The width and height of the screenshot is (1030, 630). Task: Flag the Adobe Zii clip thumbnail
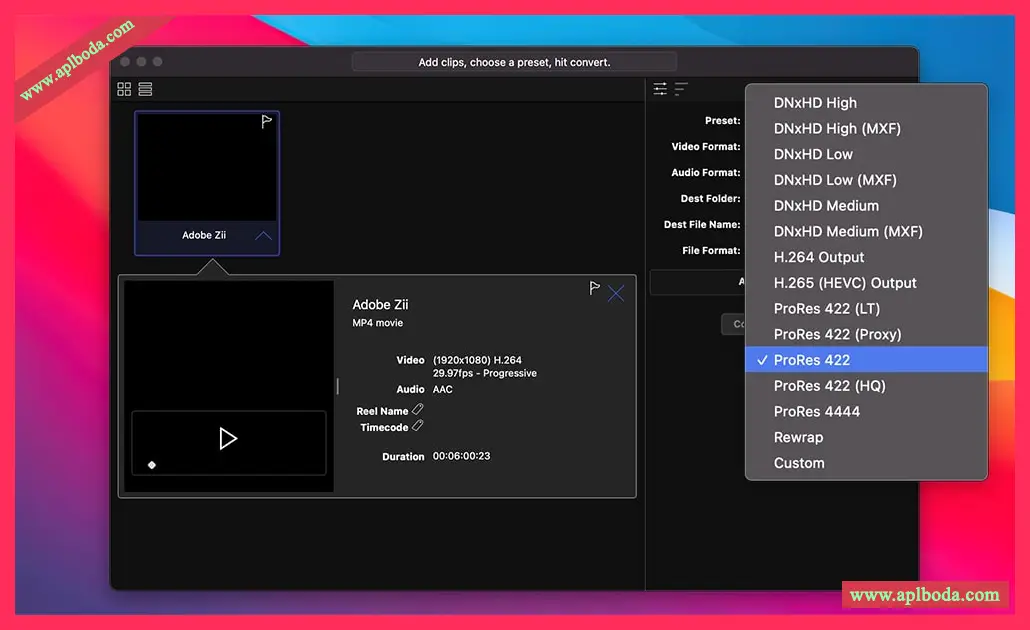[266, 122]
